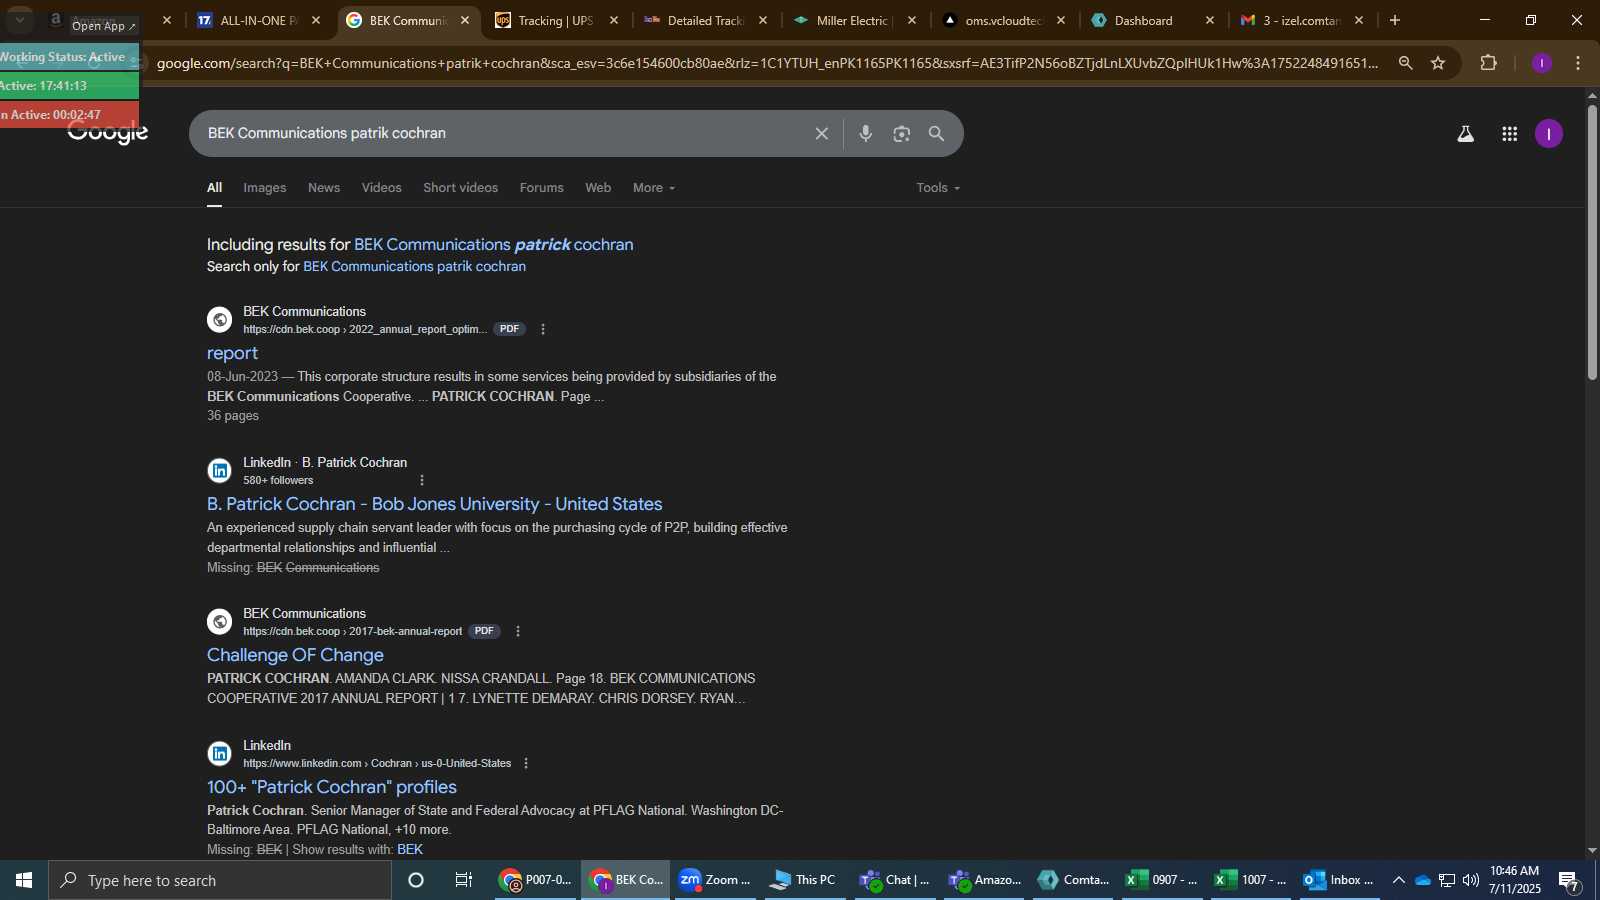Open Outlook Inbox in taskbar
This screenshot has height=900, width=1600.
pyautogui.click(x=1338, y=880)
